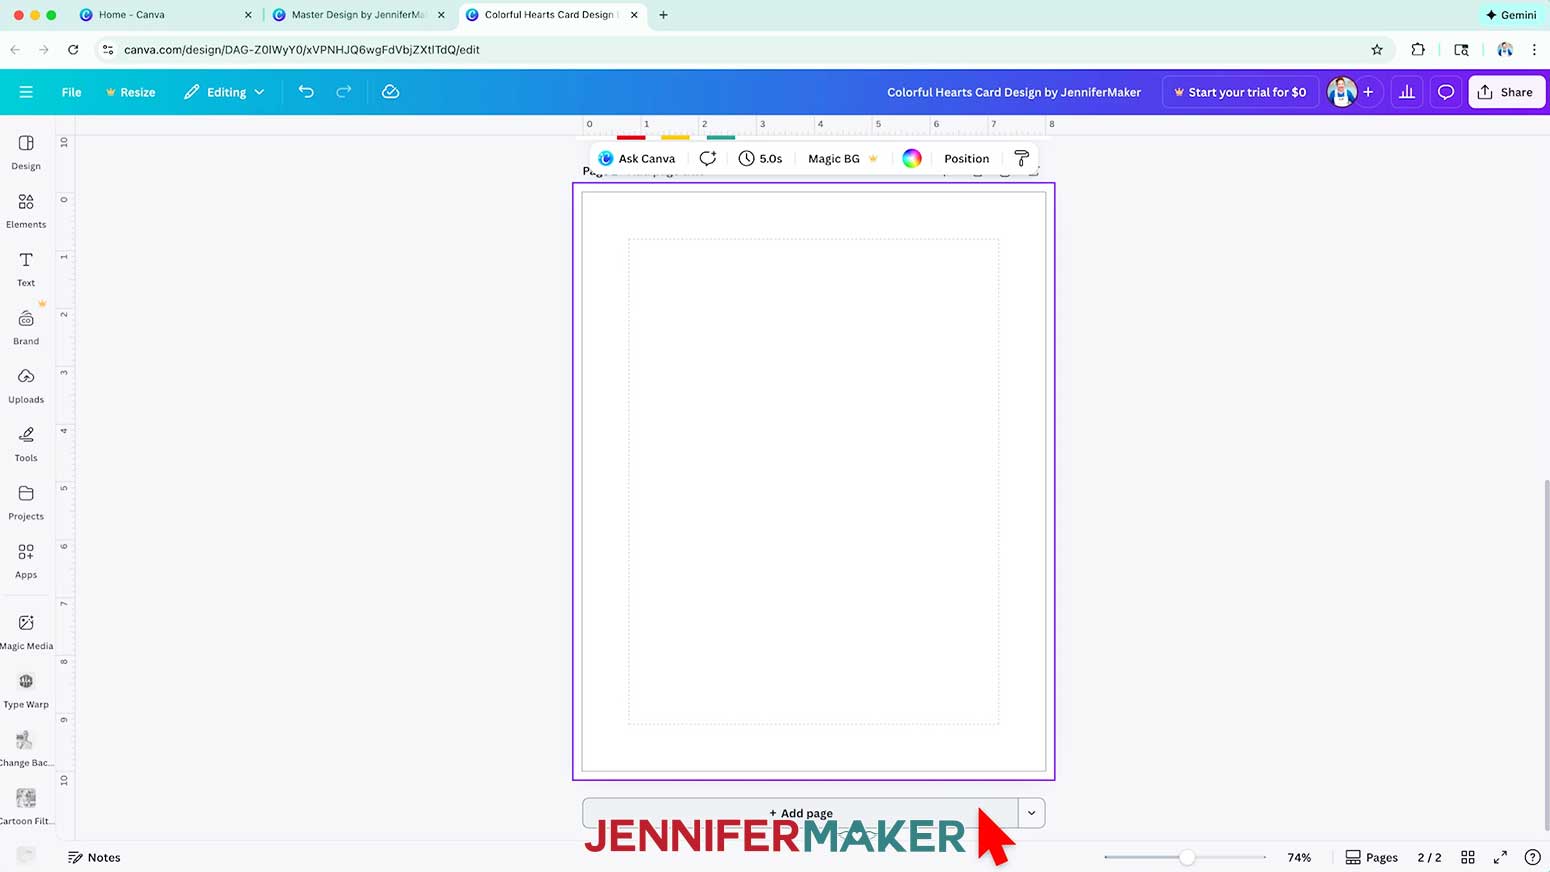The width and height of the screenshot is (1550, 872).
Task: Open the background color picker
Action: (912, 158)
